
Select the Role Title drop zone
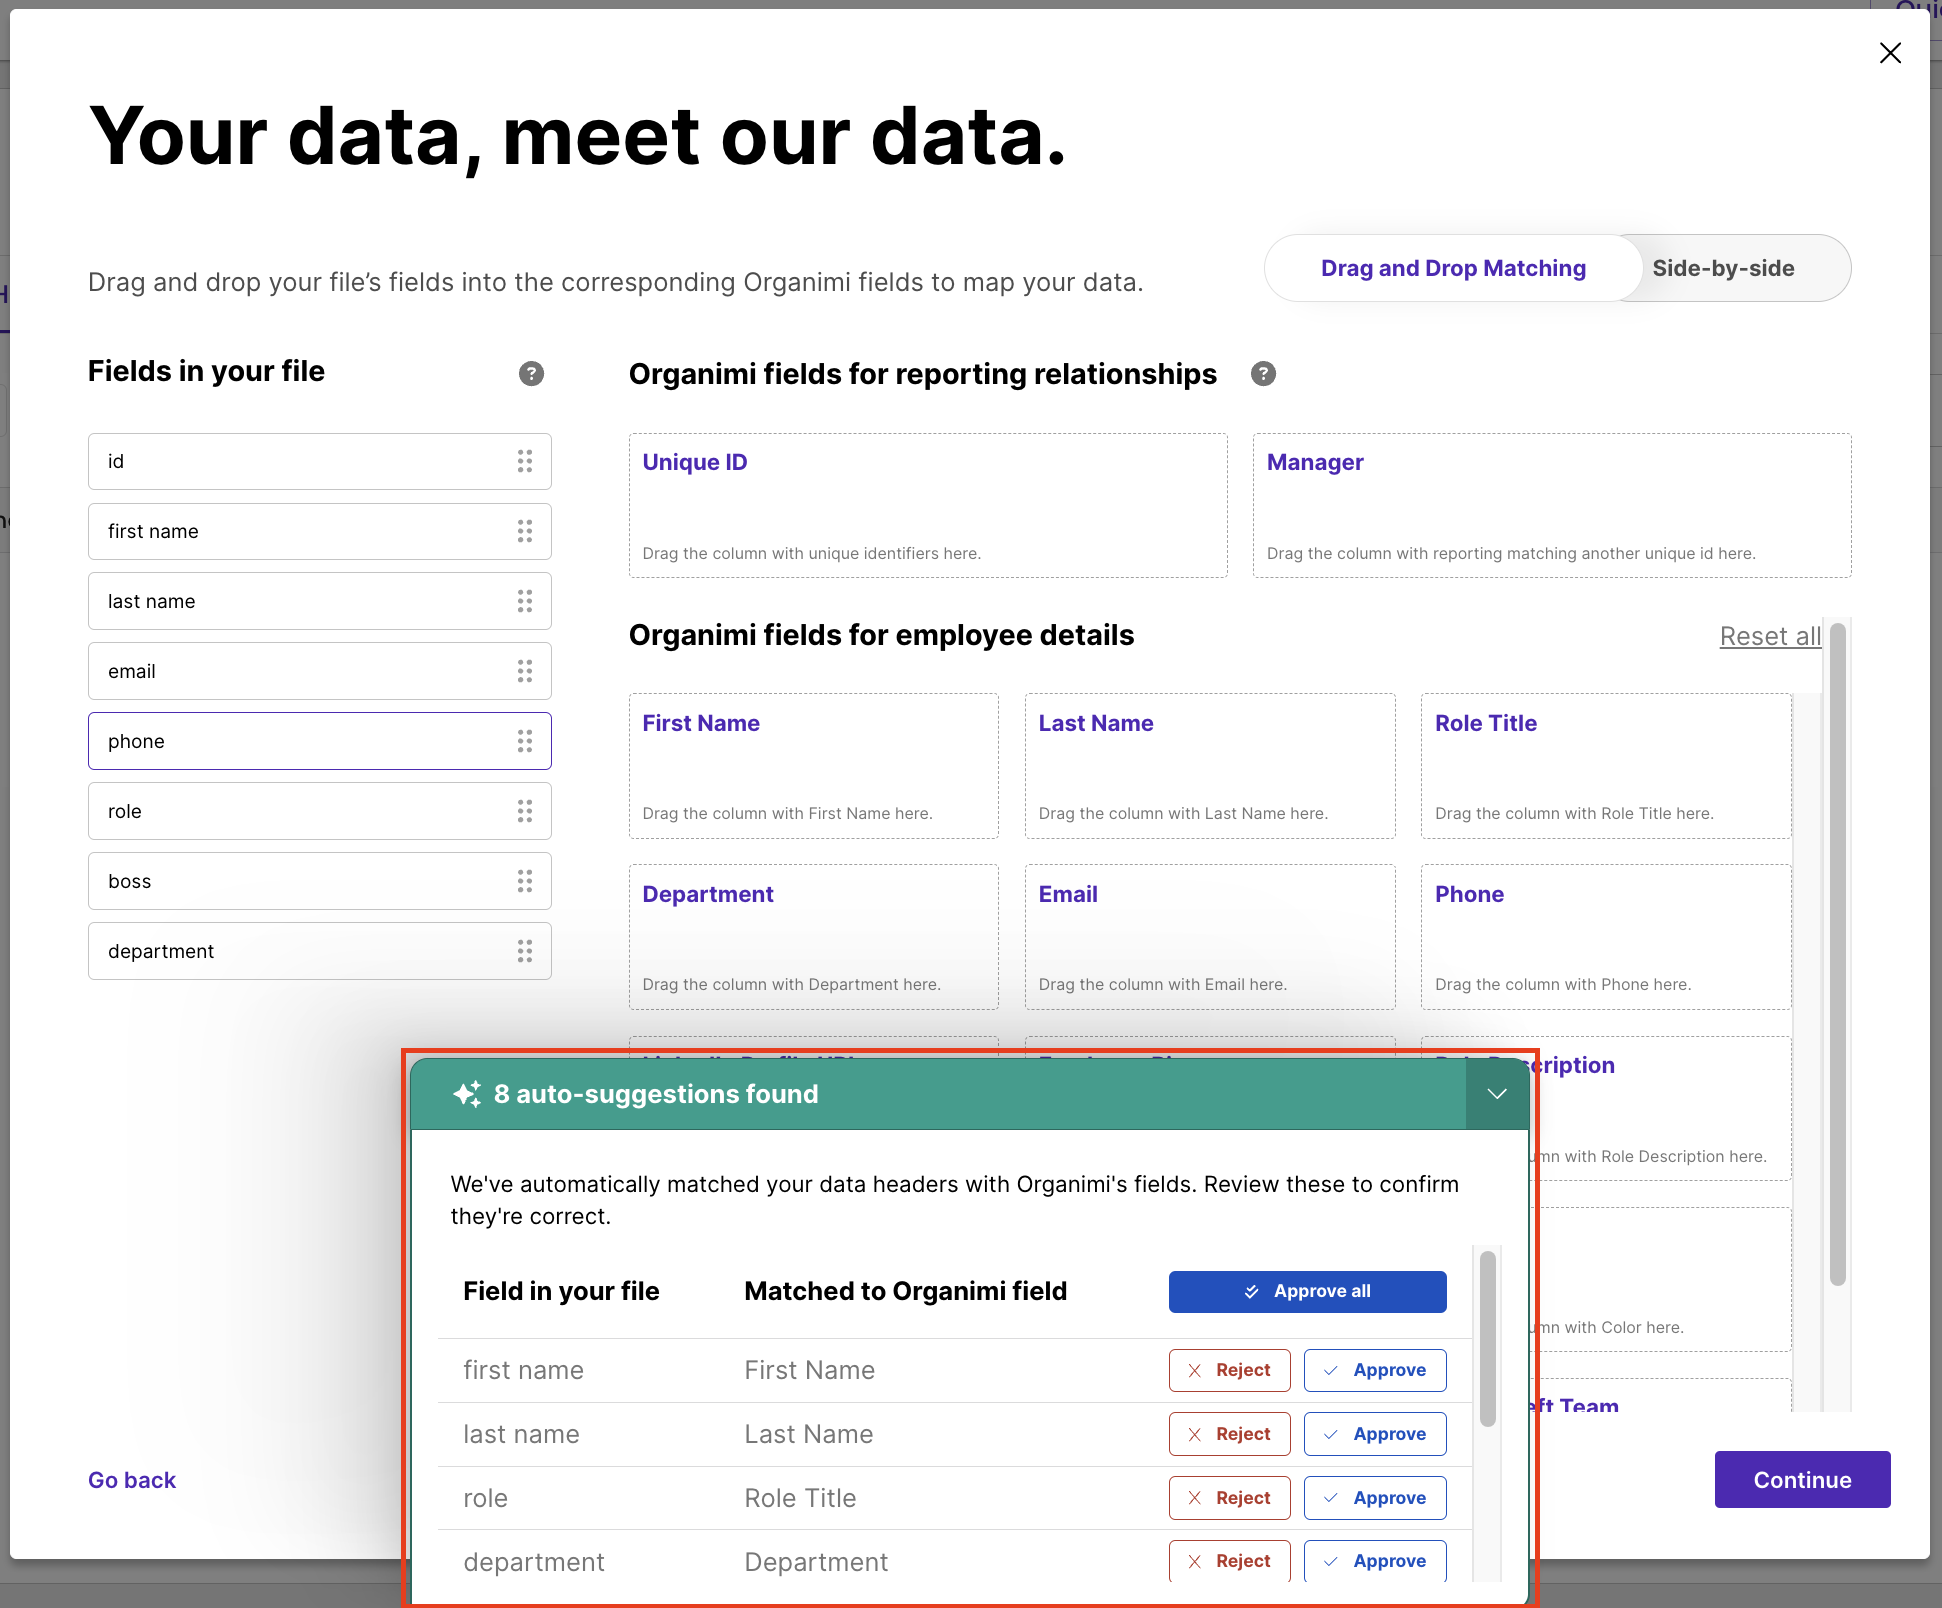coord(1606,766)
